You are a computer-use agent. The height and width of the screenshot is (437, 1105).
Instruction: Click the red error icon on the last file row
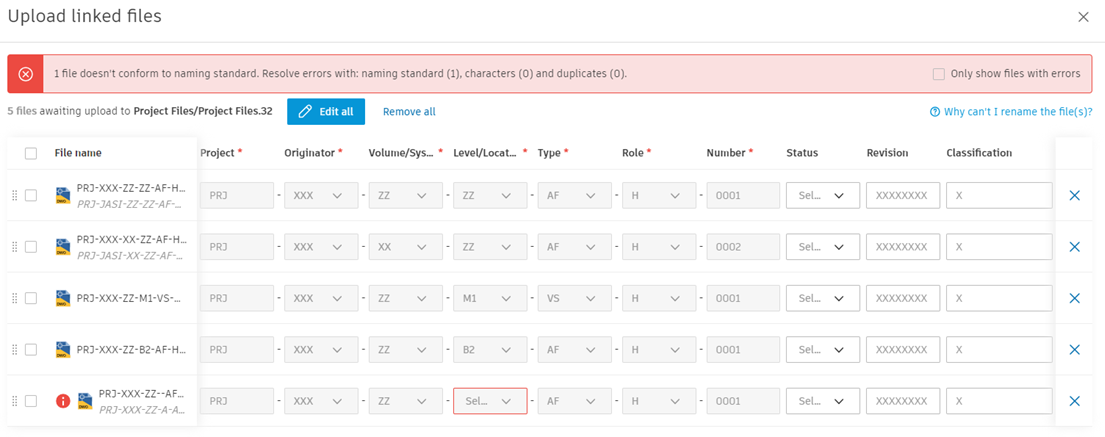point(62,401)
